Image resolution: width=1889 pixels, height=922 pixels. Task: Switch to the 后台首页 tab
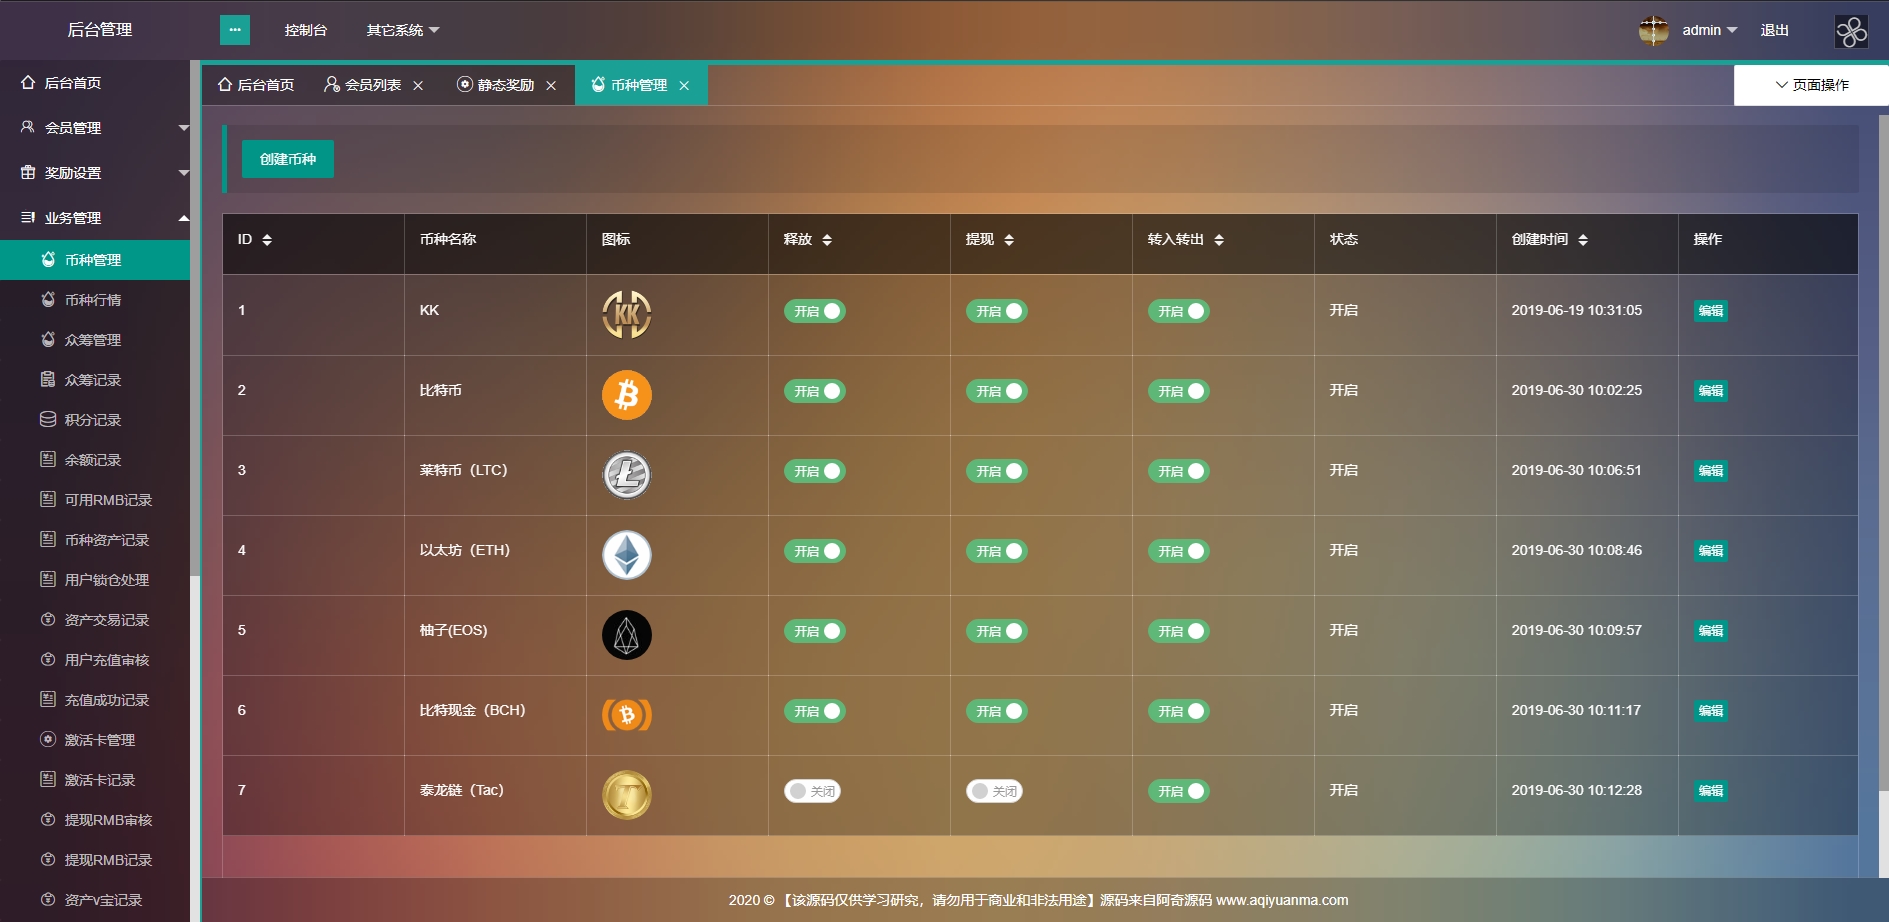pyautogui.click(x=256, y=85)
